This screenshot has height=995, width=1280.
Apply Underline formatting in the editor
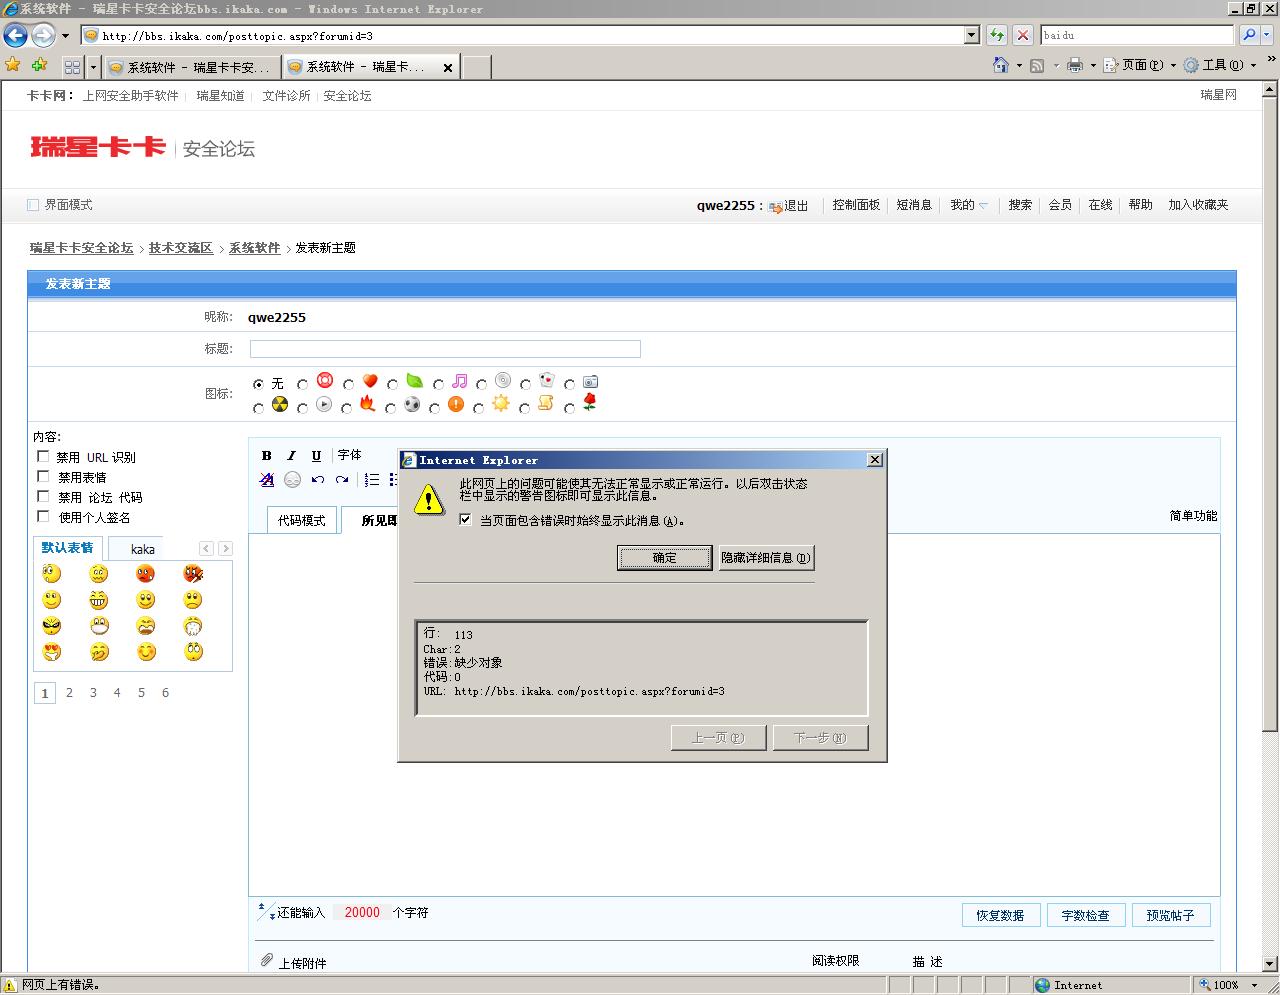tap(316, 455)
